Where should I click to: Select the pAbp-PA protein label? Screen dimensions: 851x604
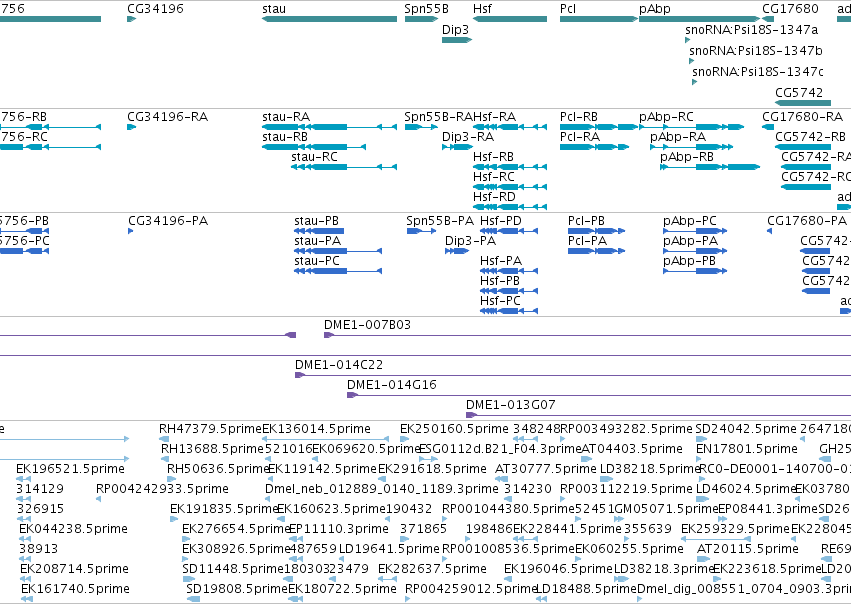click(690, 241)
